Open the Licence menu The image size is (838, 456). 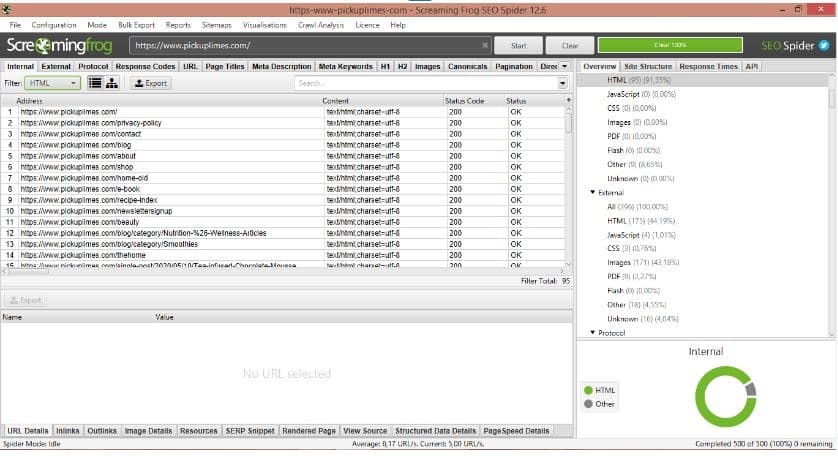(x=367, y=25)
